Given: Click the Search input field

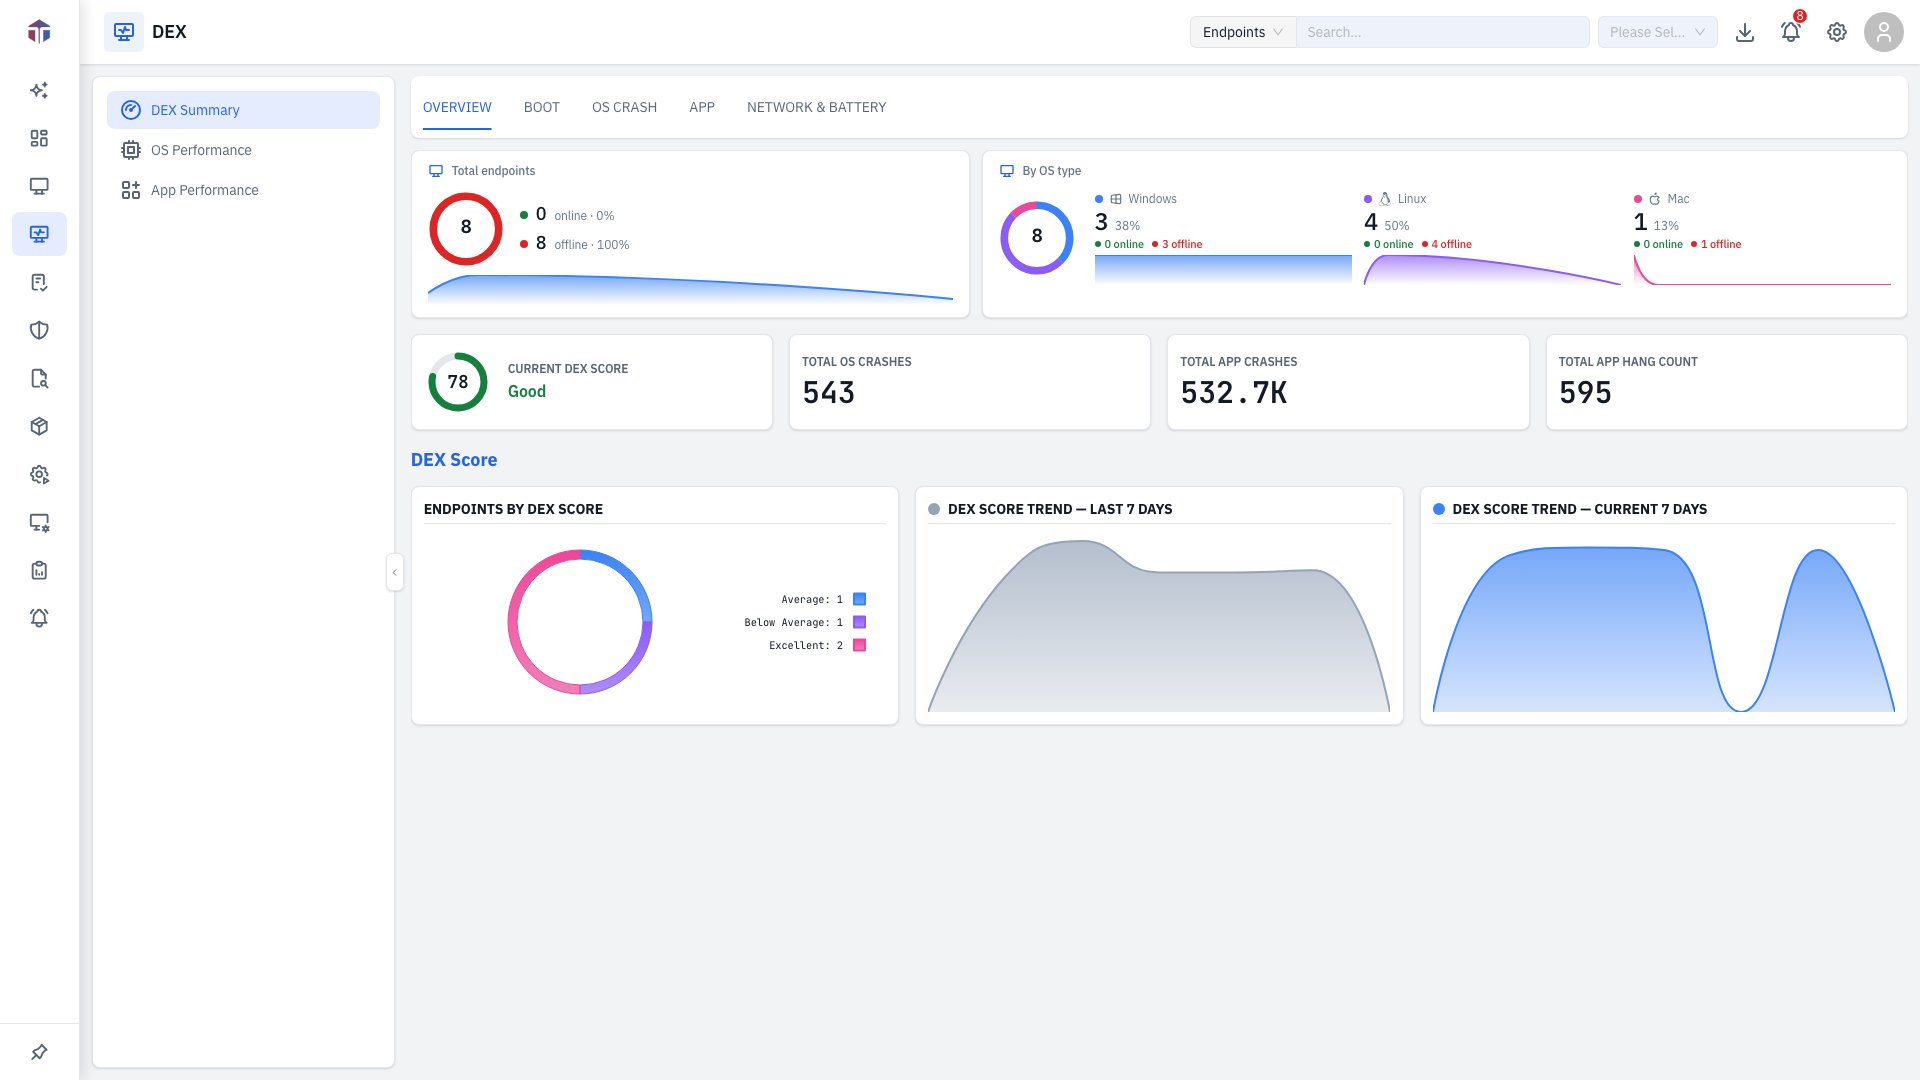Looking at the screenshot, I should tap(1443, 32).
